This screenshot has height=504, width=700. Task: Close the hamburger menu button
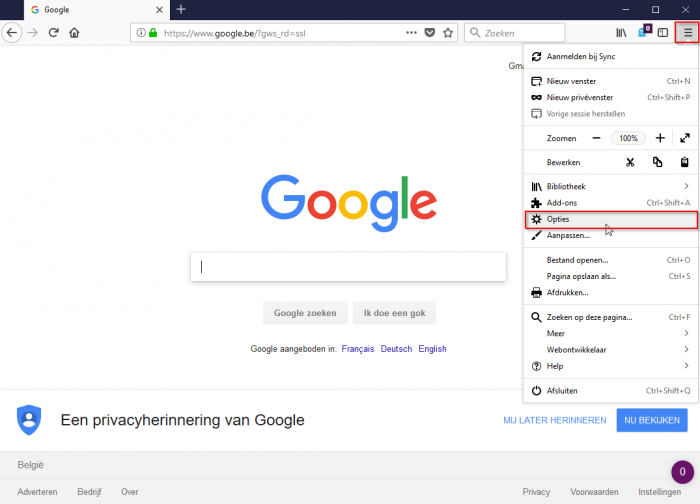pos(688,33)
